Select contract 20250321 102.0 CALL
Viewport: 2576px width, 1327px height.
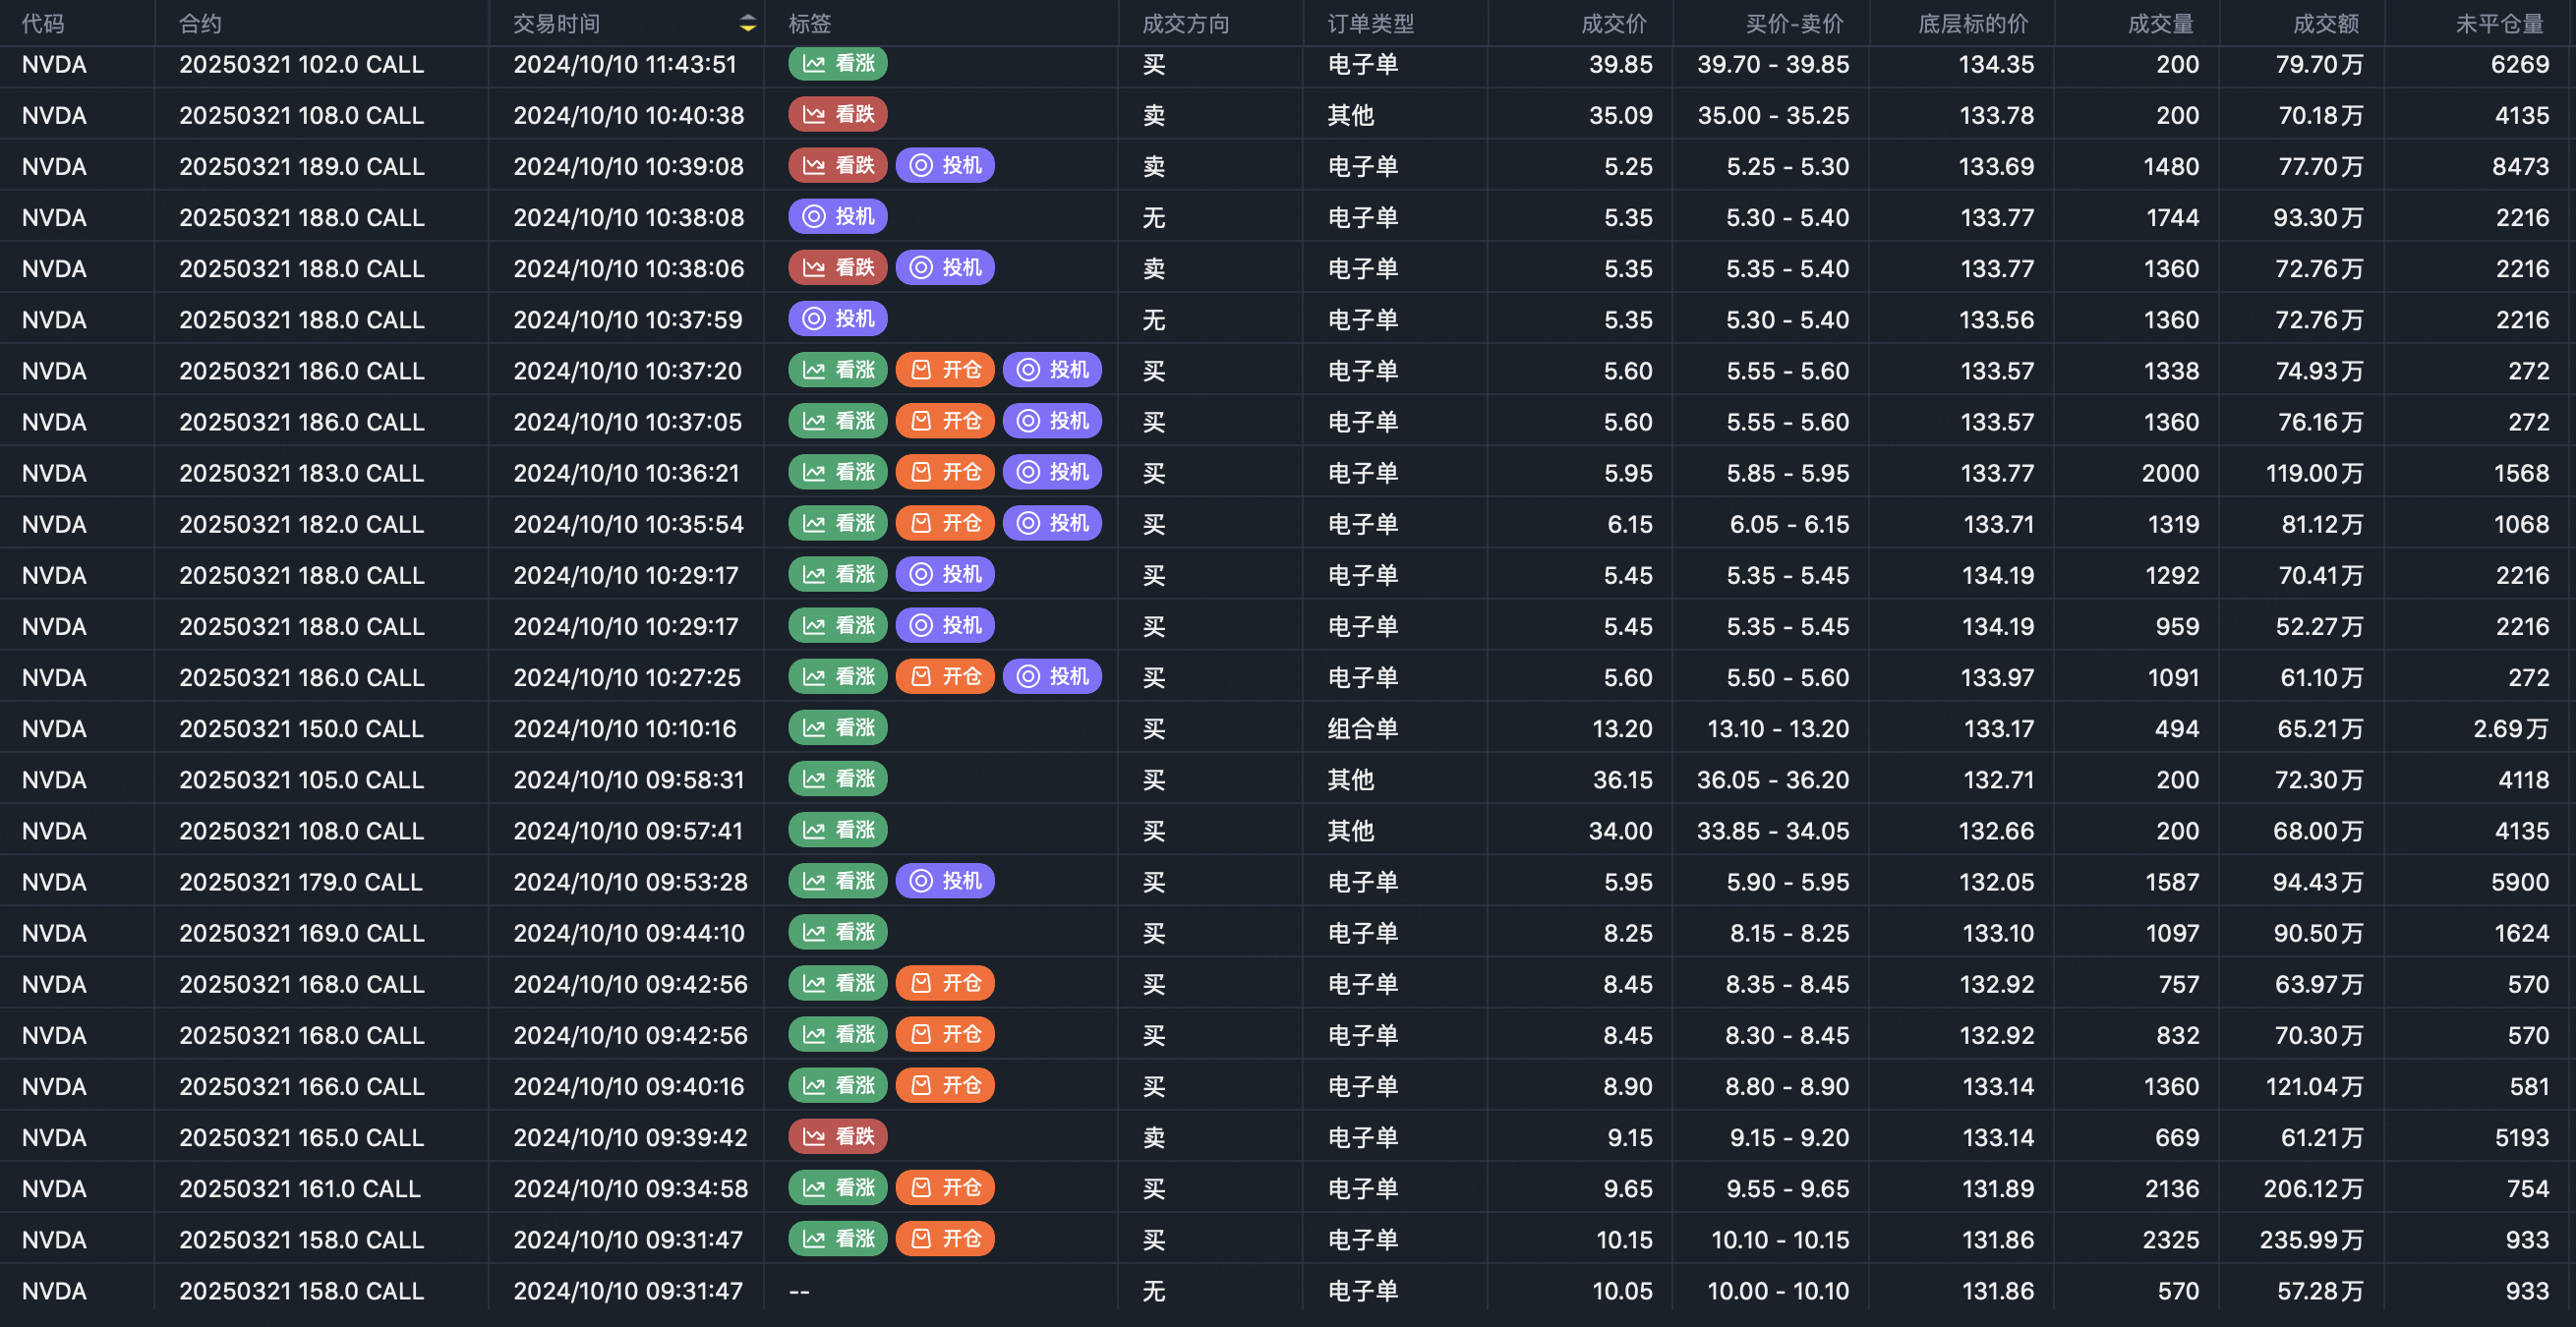tap(302, 64)
